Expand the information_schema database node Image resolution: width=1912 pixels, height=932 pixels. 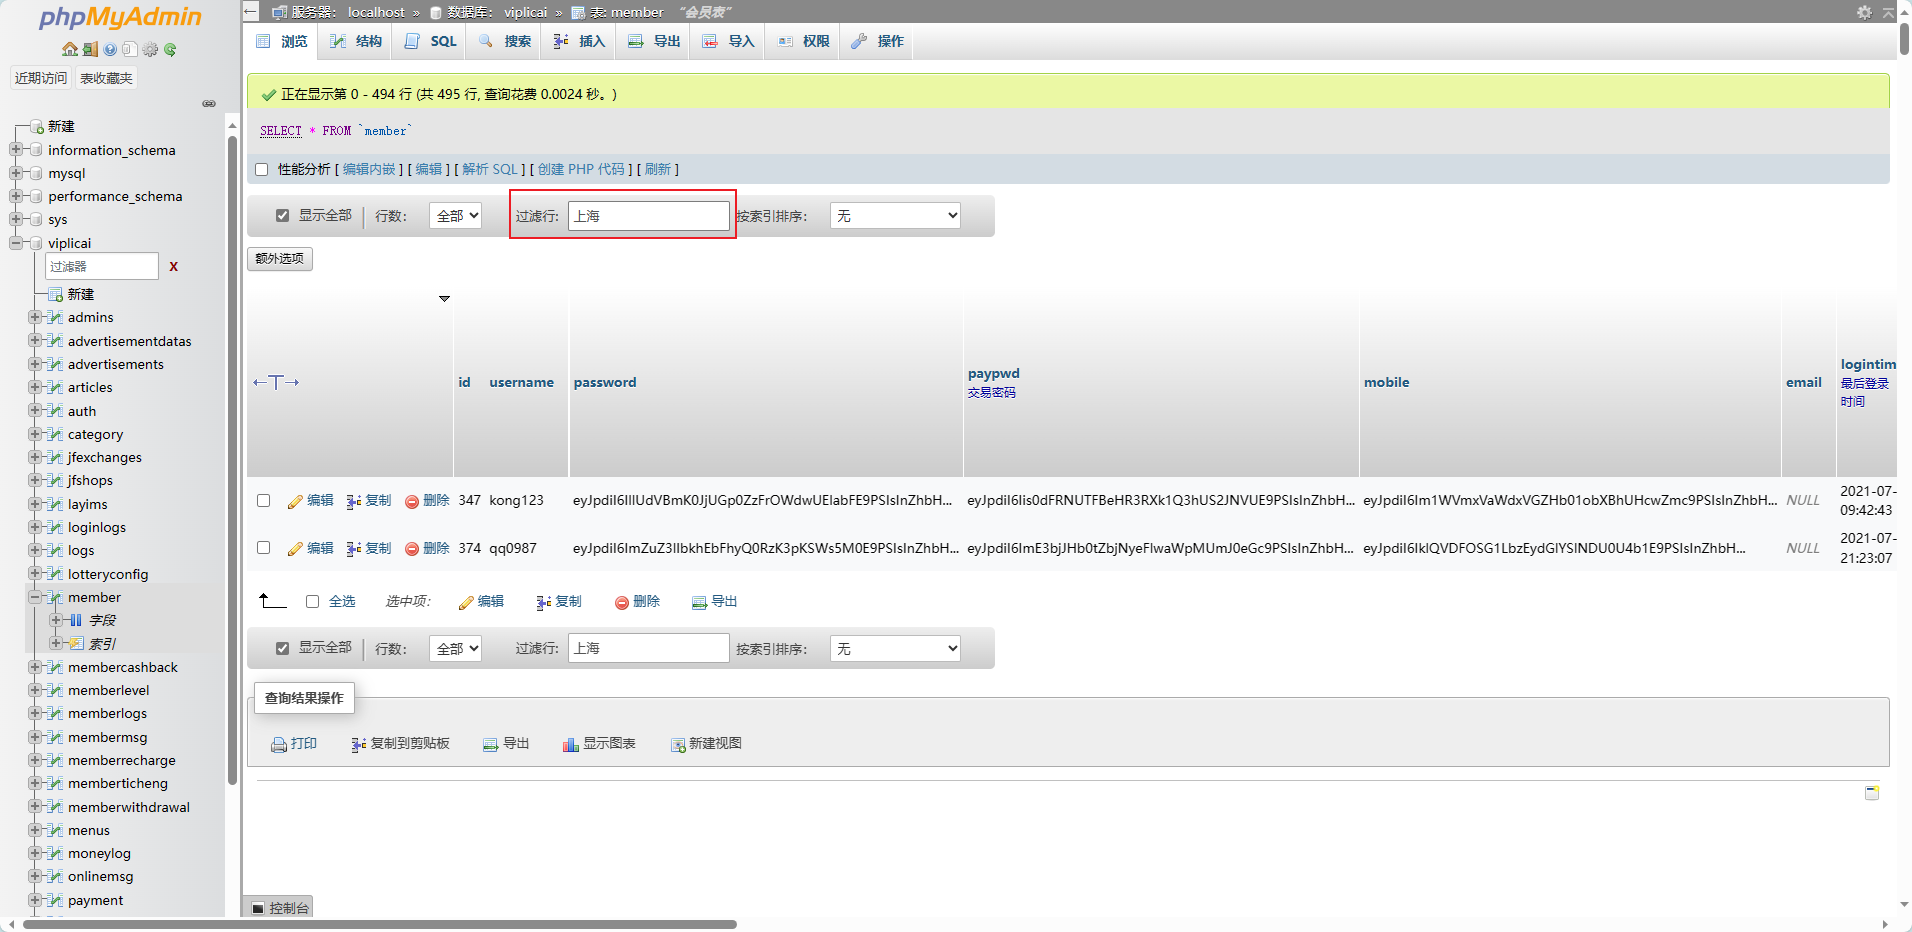tap(16, 150)
